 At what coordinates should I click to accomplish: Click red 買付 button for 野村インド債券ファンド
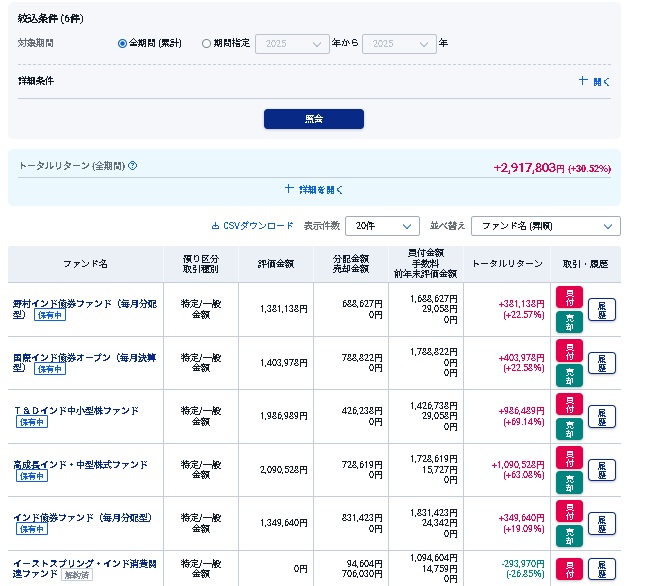click(x=569, y=297)
